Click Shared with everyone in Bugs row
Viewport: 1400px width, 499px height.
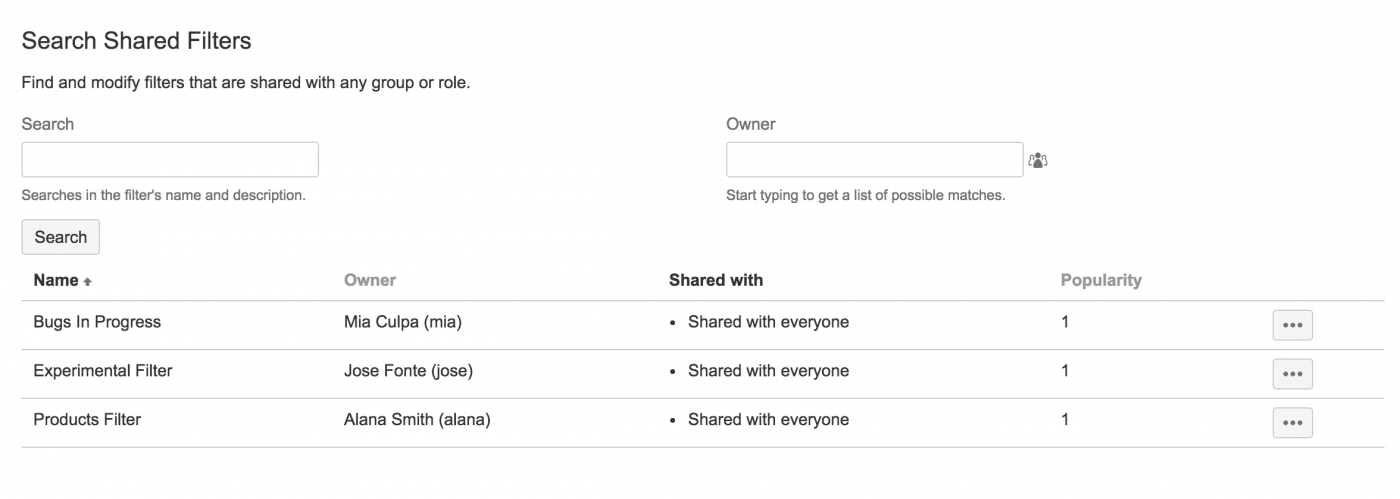click(768, 322)
